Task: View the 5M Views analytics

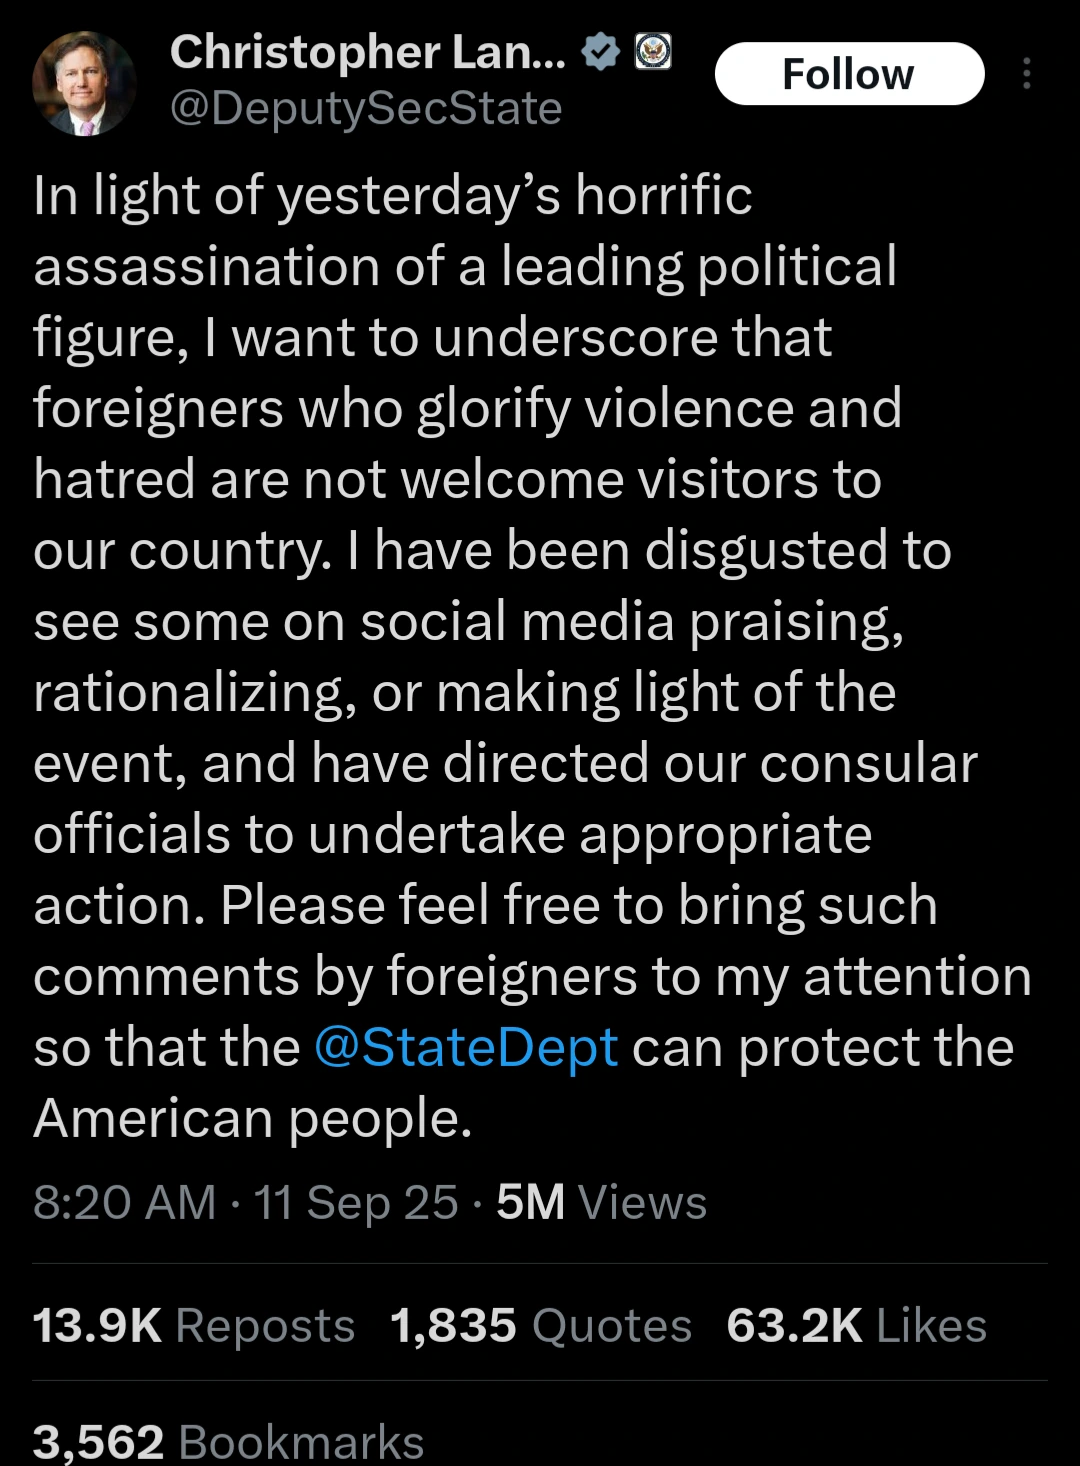Action: [x=602, y=1202]
